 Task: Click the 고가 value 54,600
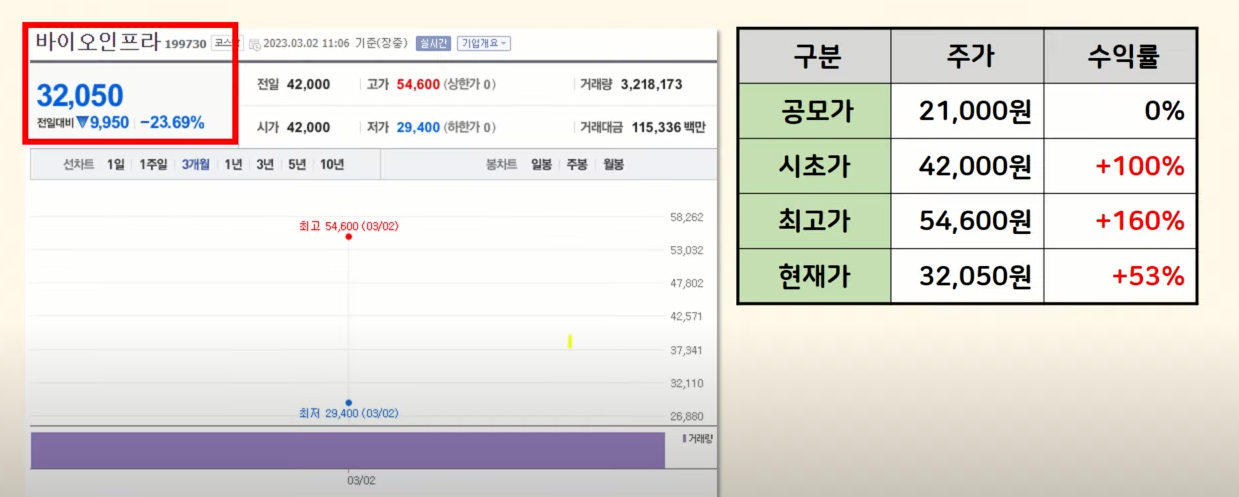coord(418,84)
